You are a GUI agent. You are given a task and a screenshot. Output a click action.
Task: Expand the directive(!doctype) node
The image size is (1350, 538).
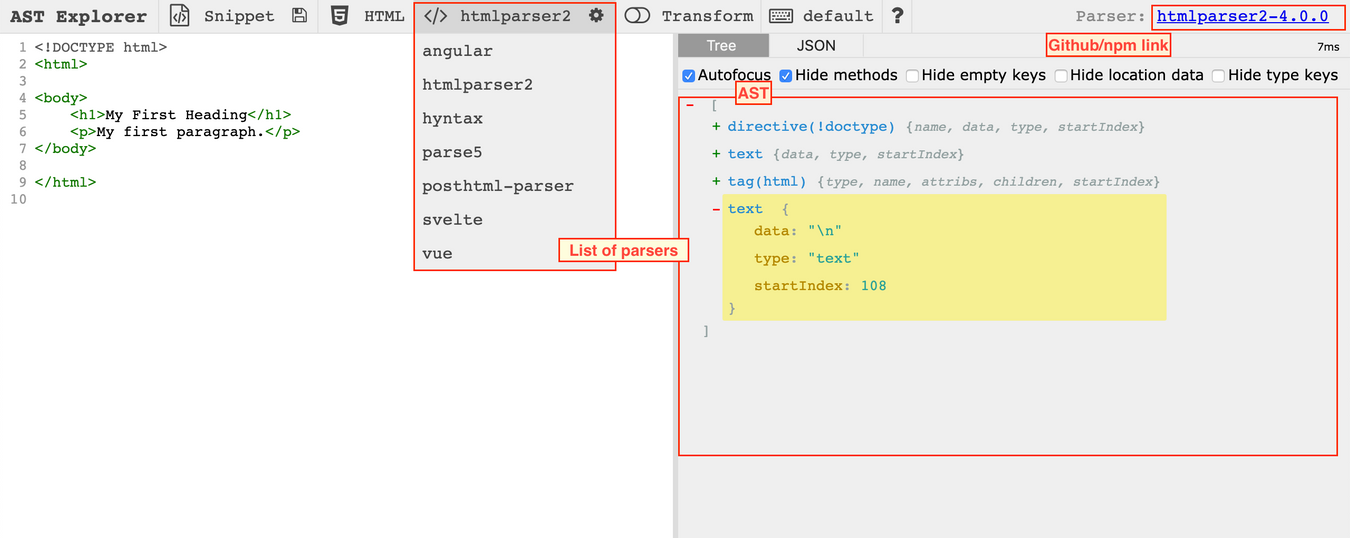[716, 127]
